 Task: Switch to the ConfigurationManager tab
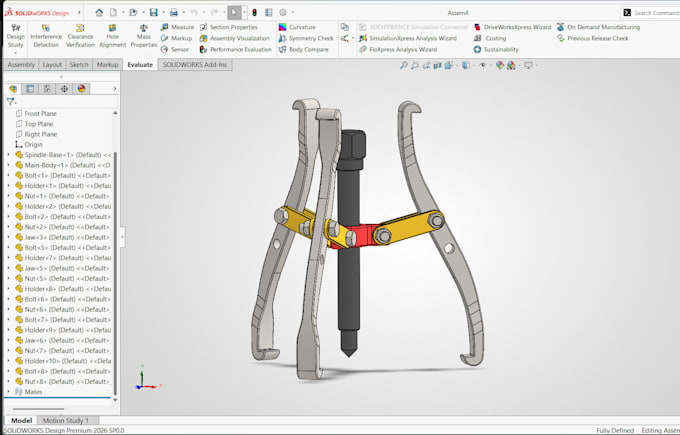click(x=47, y=89)
